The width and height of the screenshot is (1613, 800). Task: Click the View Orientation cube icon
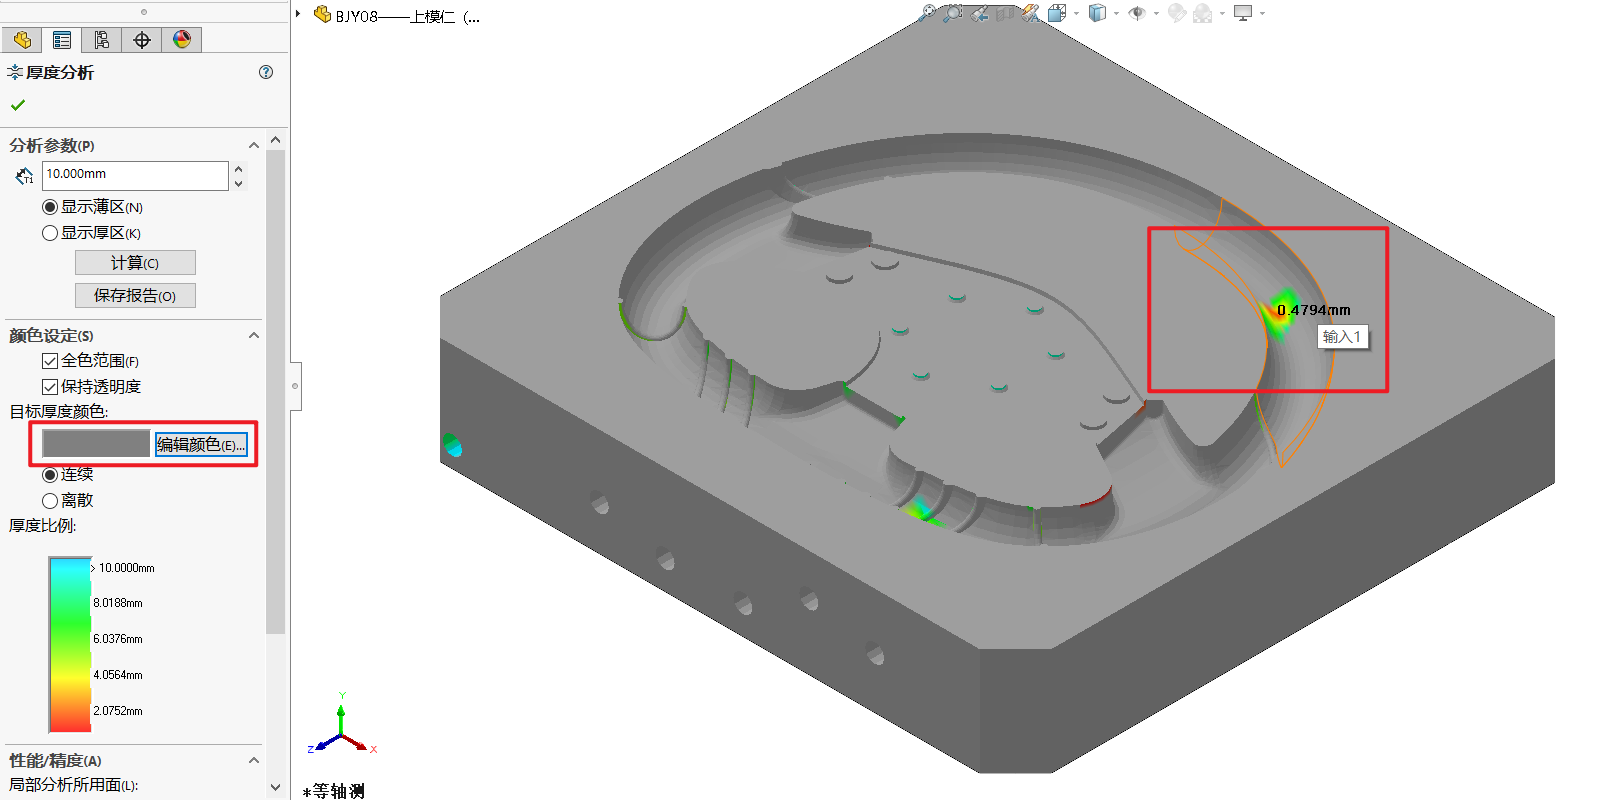[x=1057, y=13]
